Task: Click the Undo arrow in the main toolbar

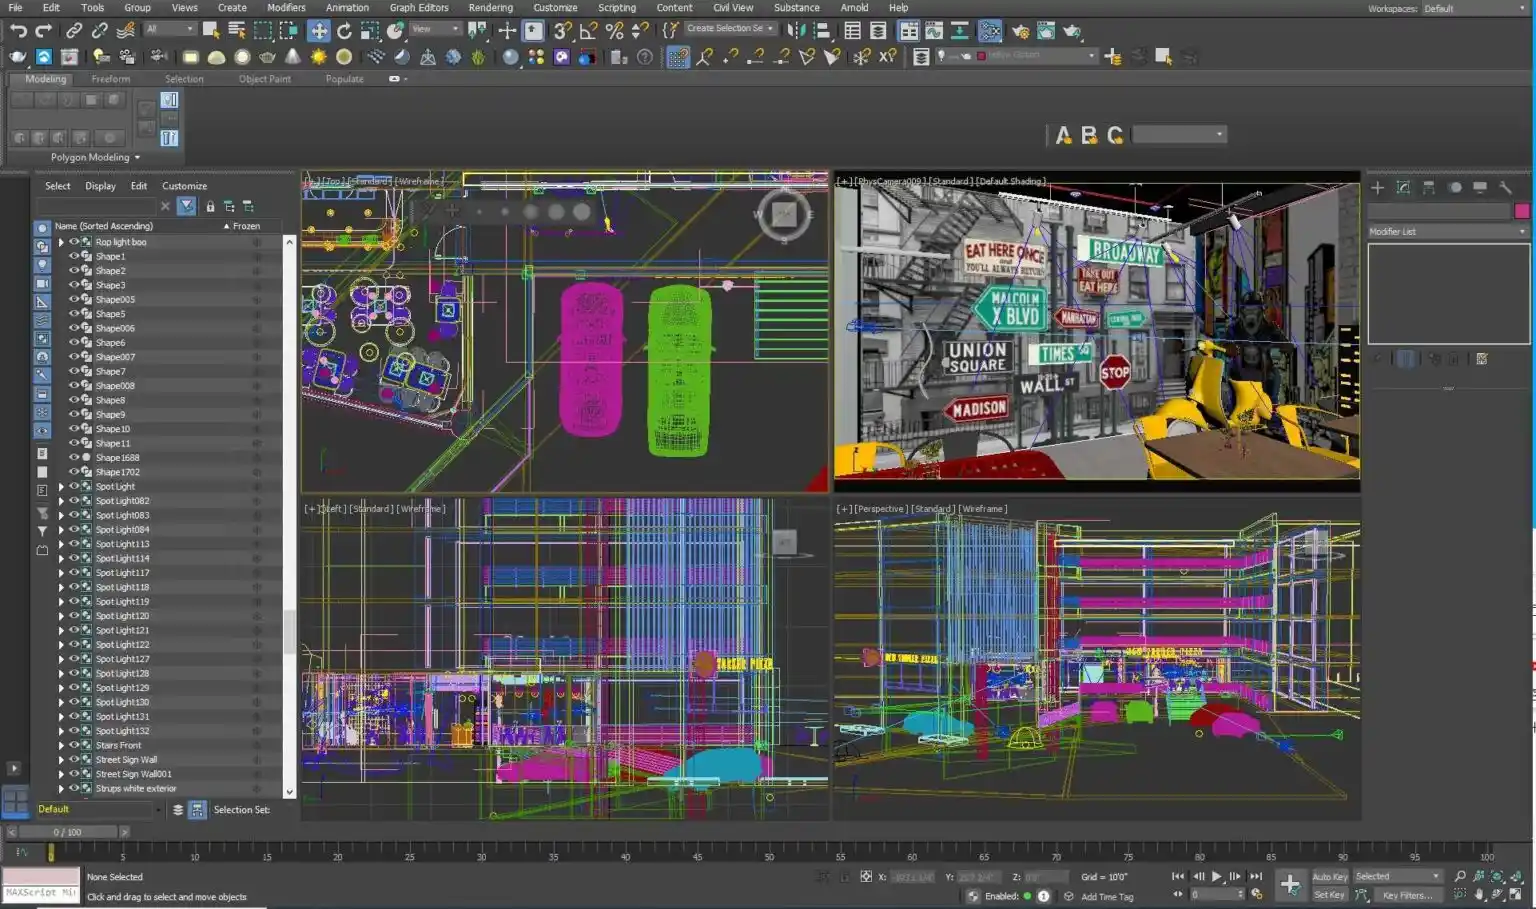Action: click(18, 31)
